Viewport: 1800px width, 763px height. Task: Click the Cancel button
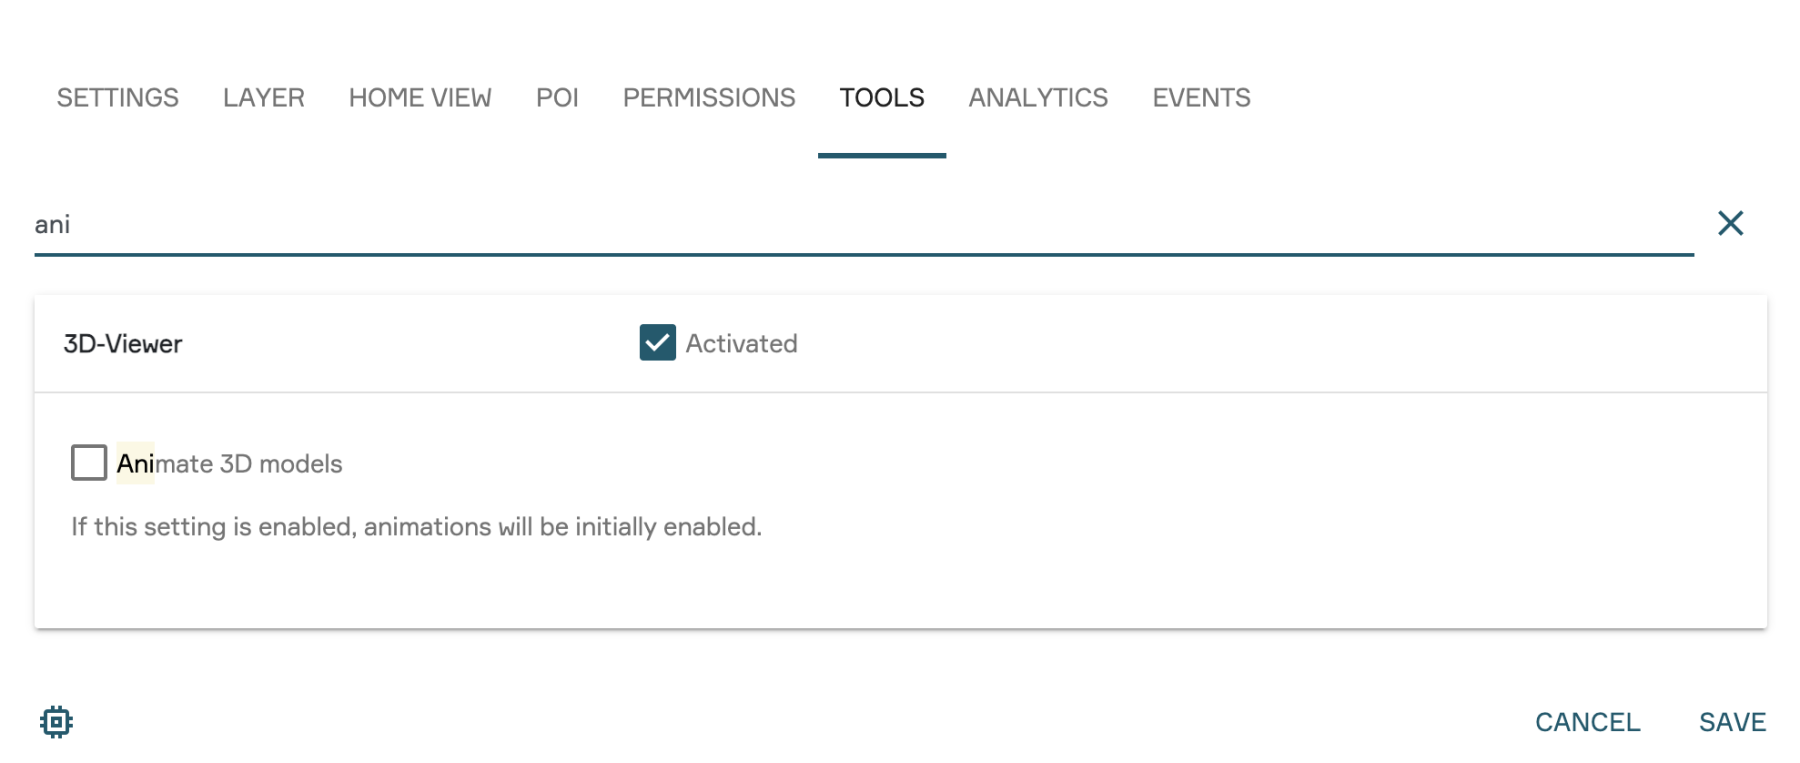[x=1587, y=722]
